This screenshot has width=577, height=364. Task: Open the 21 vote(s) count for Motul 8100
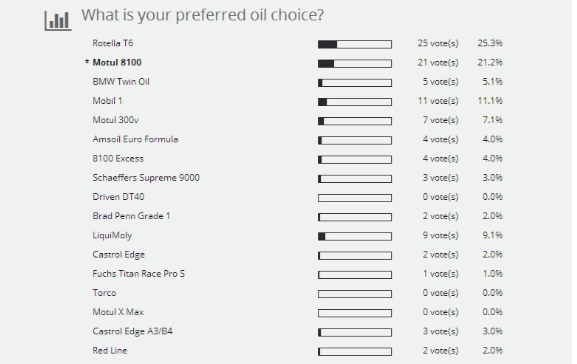tap(438, 62)
